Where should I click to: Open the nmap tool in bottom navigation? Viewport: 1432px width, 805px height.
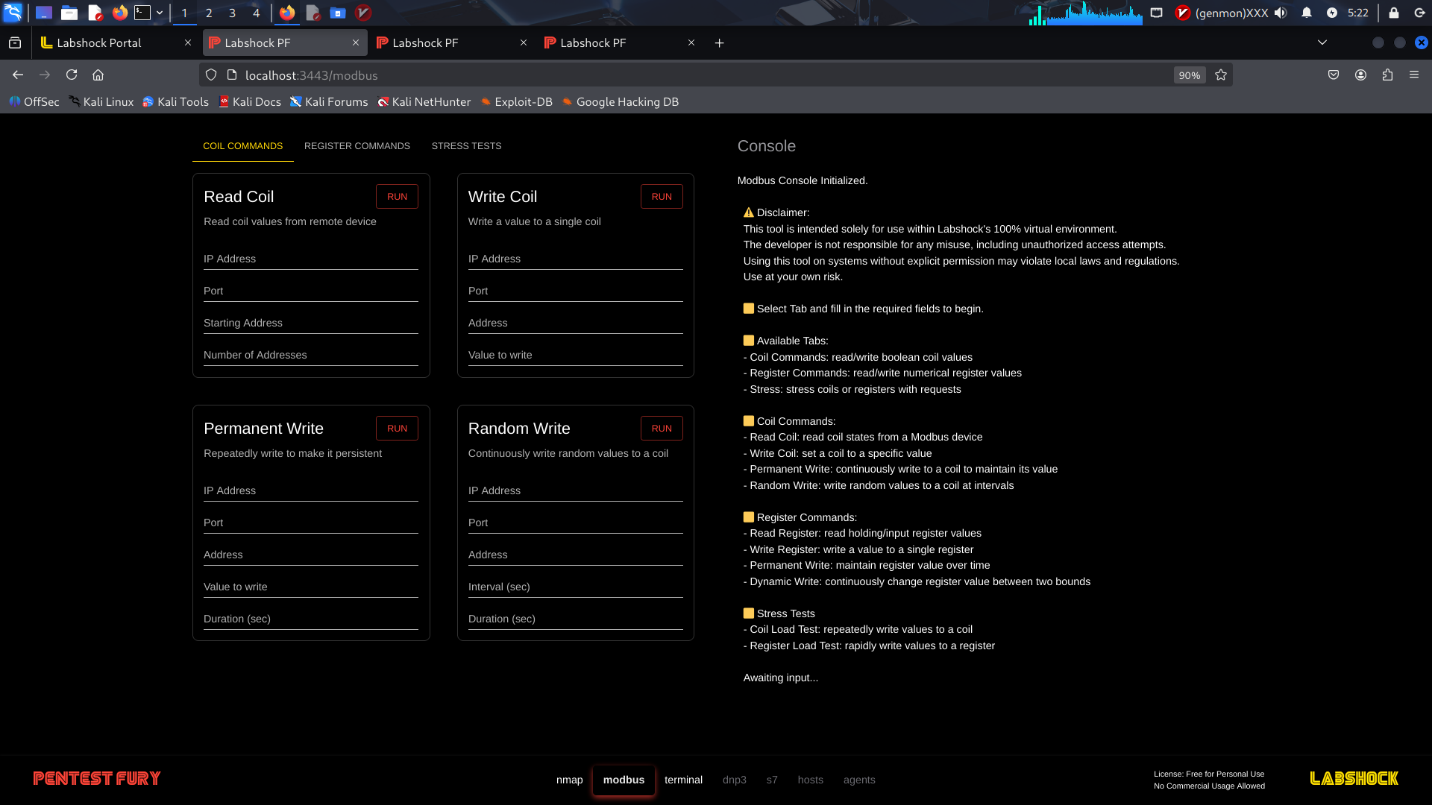coord(569,780)
